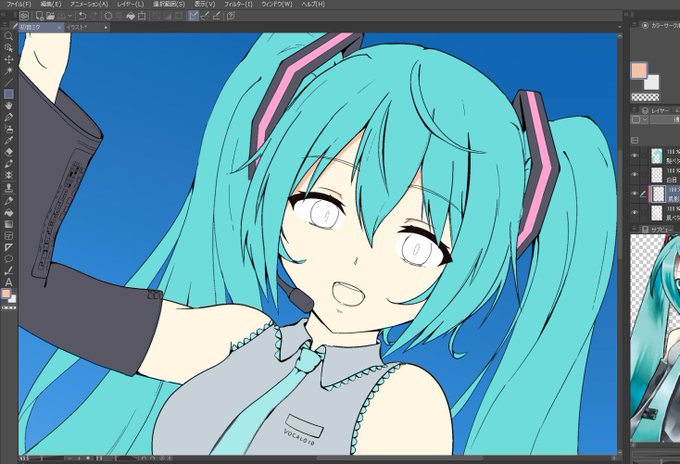This screenshot has height=464, width=680.
Task: Toggle Snap to Grid in command bar
Action: [216, 16]
